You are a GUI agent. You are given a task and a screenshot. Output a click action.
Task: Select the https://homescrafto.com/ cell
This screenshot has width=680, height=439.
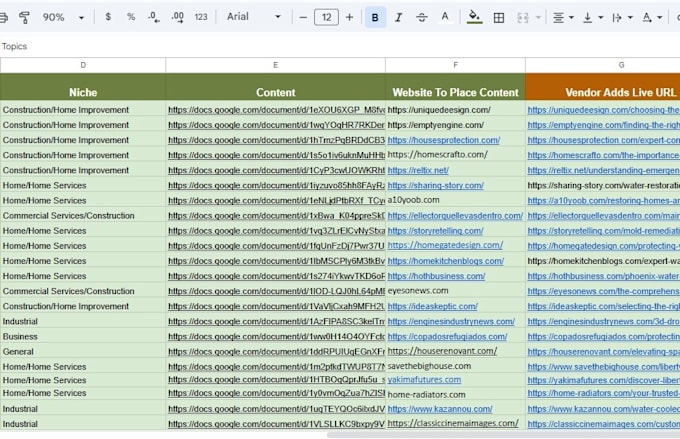(x=455, y=155)
